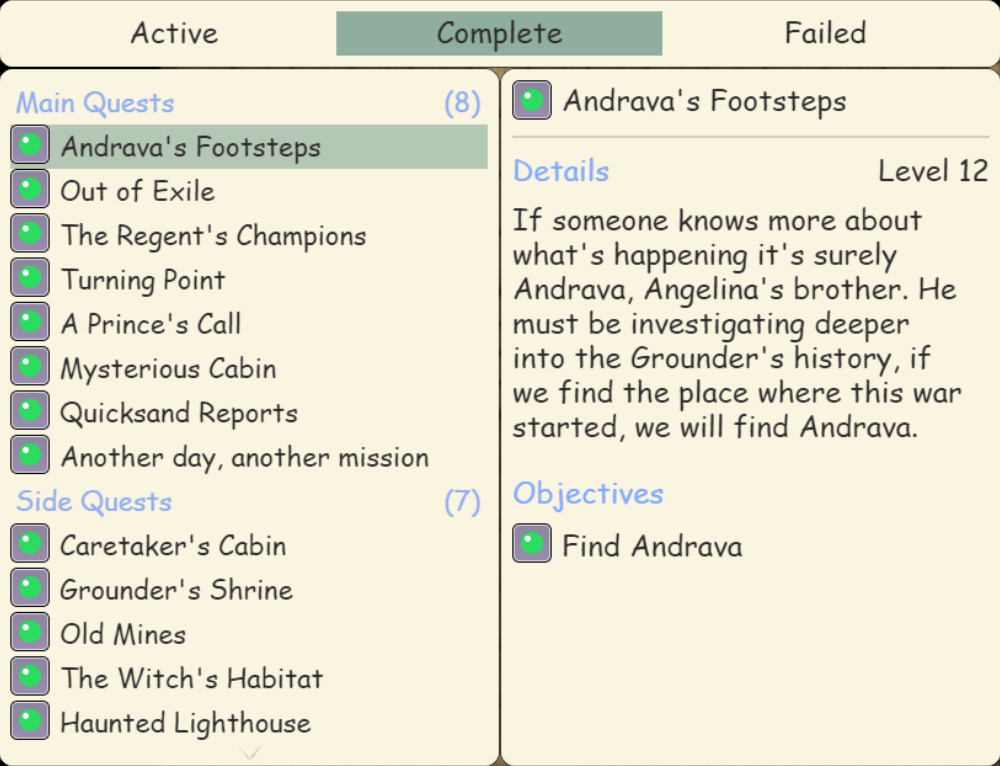Select the quest Quicksand Reports
This screenshot has height=766, width=1000.
tap(179, 411)
